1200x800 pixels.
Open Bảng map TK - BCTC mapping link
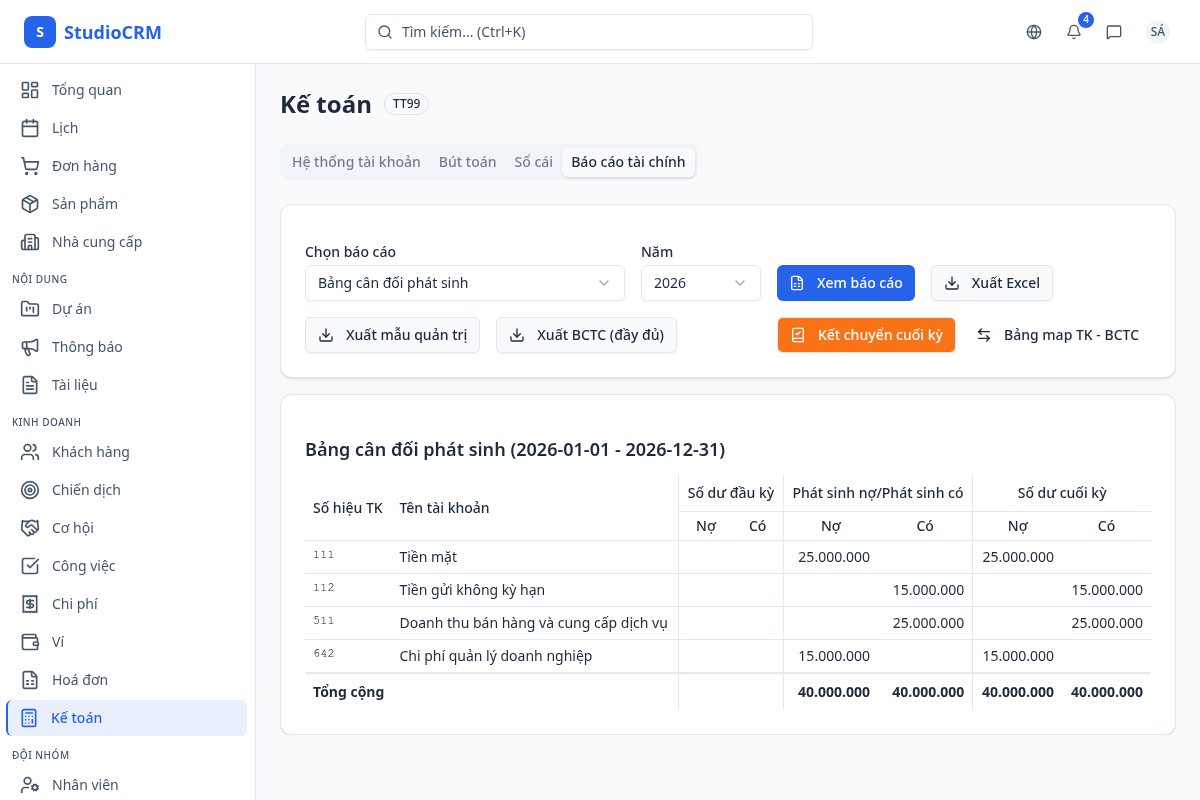coord(1057,335)
